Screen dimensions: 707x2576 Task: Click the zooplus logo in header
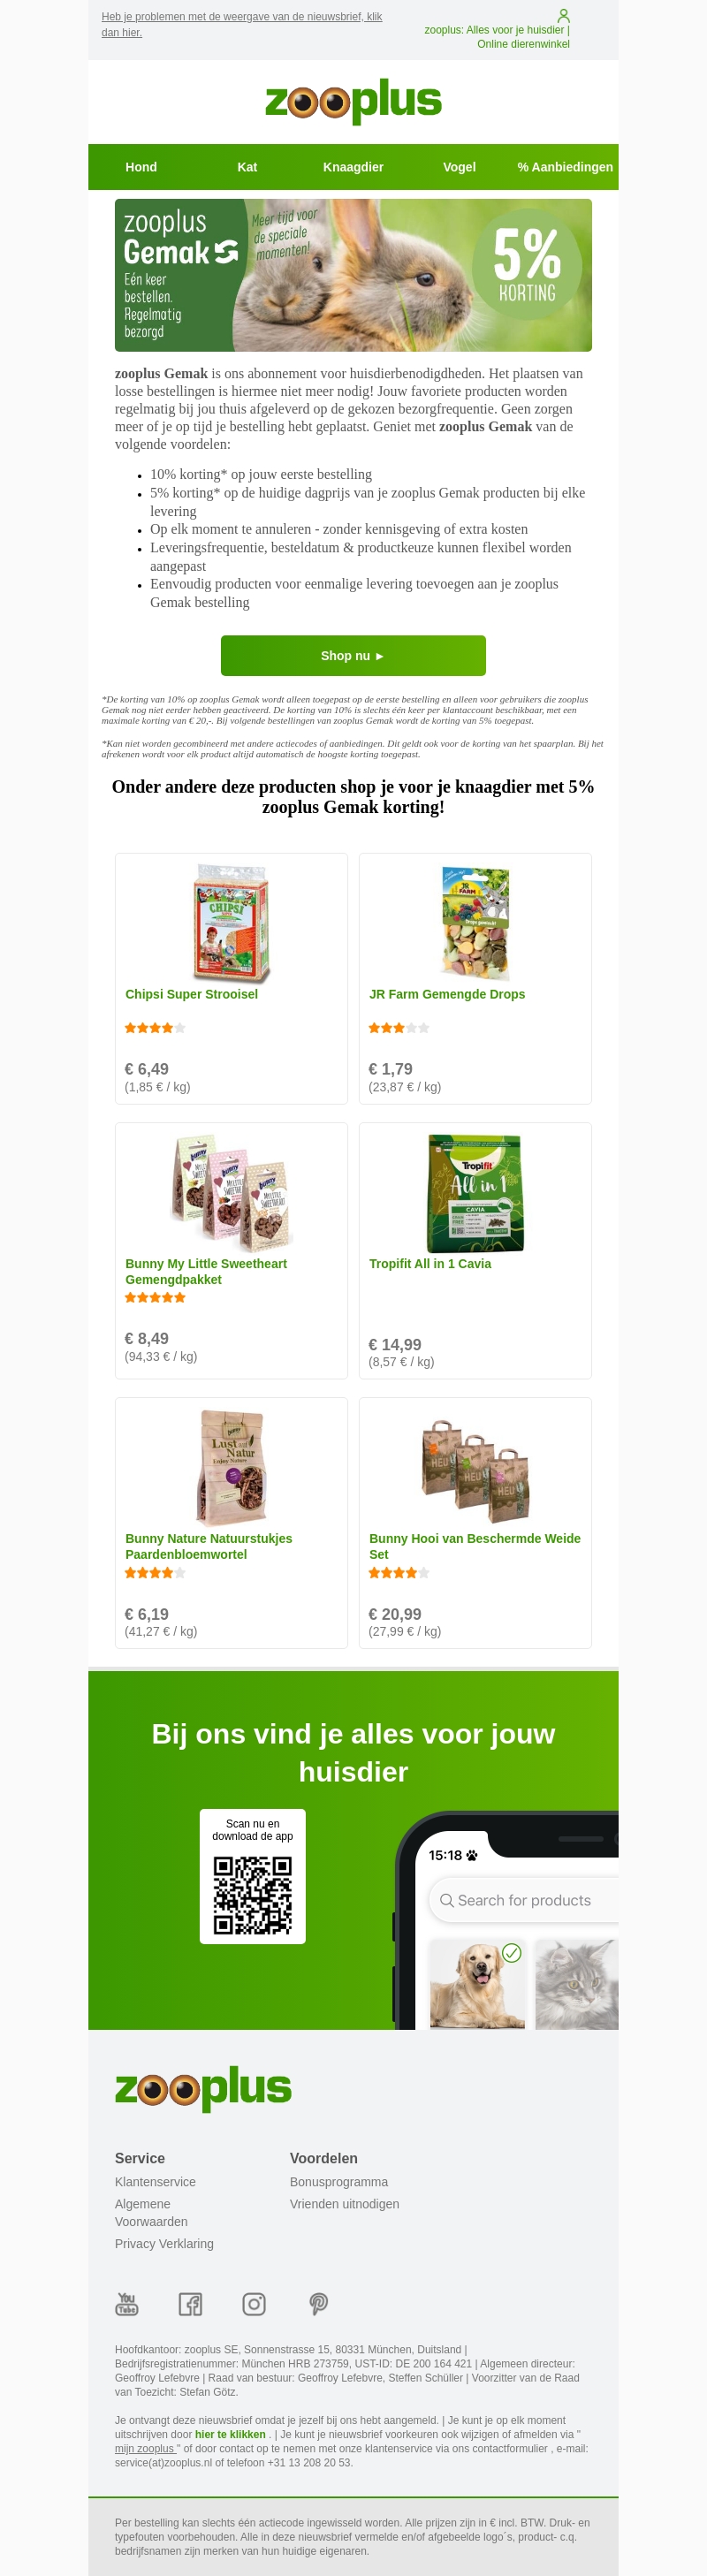pyautogui.click(x=353, y=101)
